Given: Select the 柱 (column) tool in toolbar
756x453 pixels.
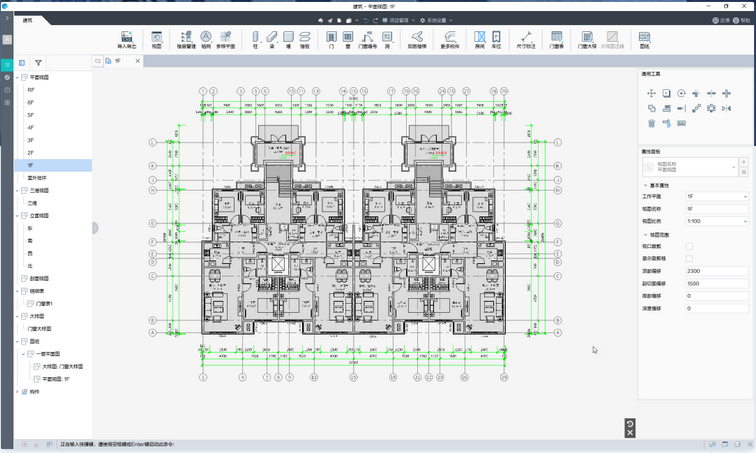Looking at the screenshot, I should (255, 39).
